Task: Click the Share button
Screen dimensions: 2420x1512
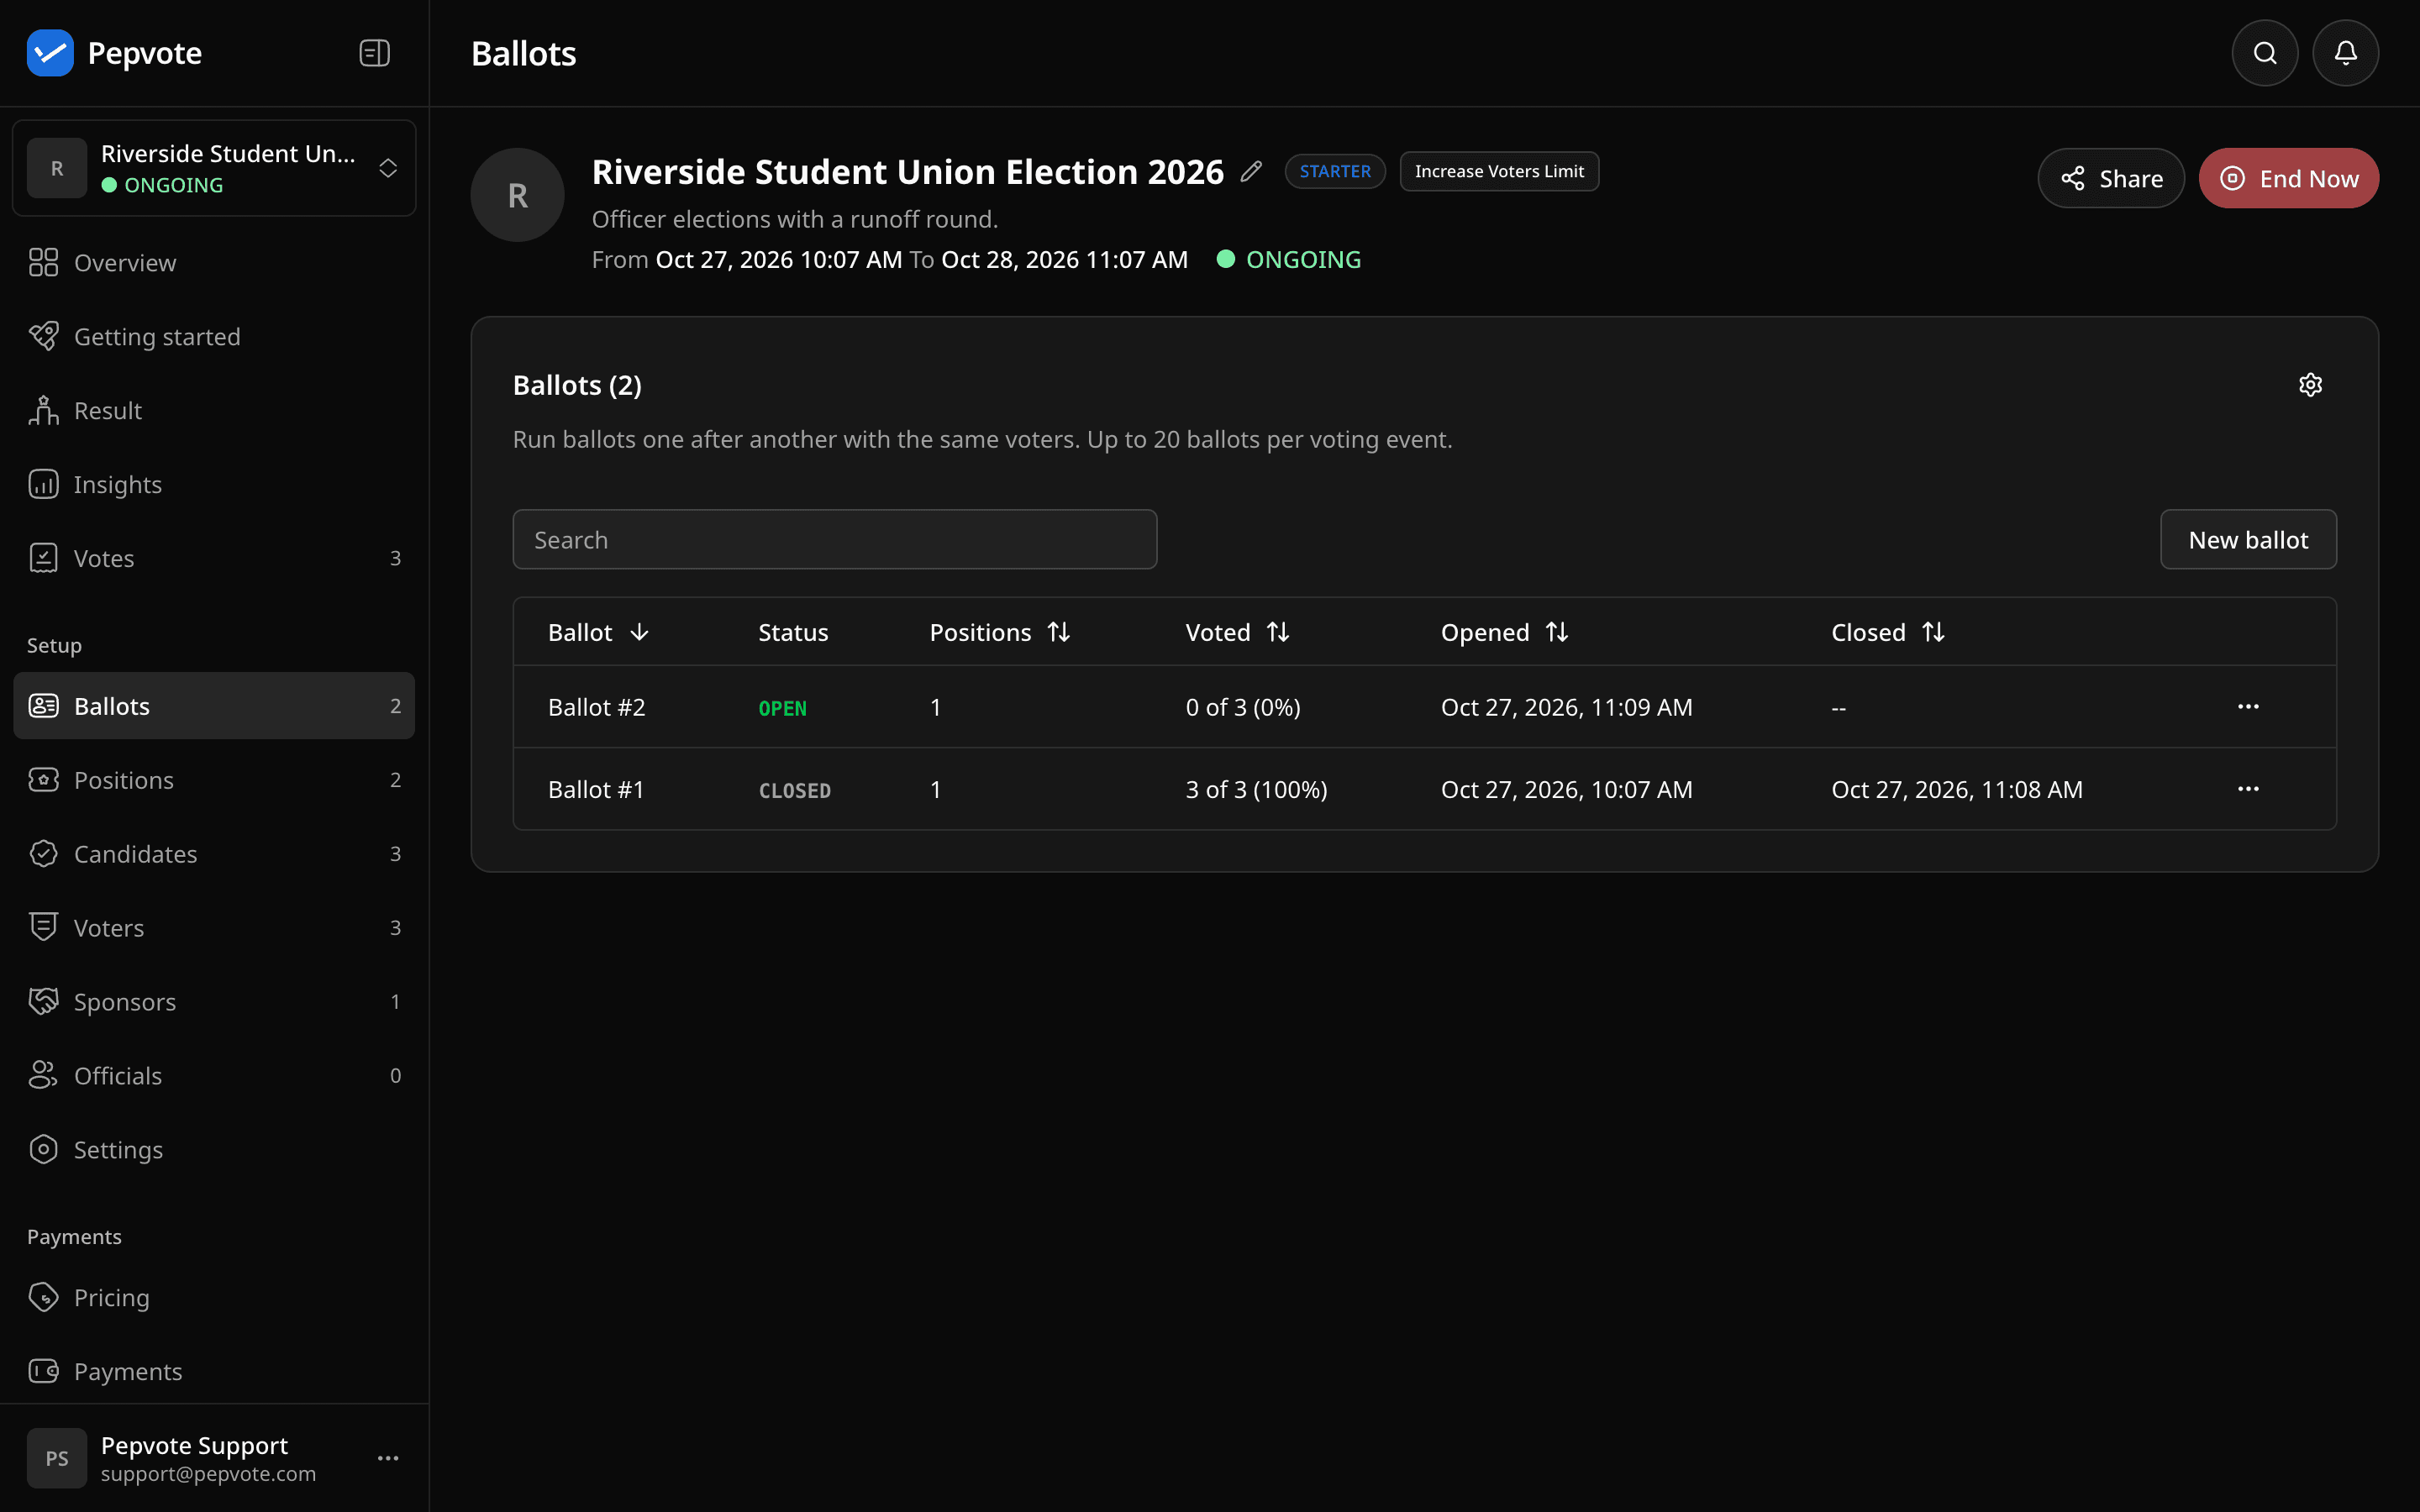Action: point(2111,178)
